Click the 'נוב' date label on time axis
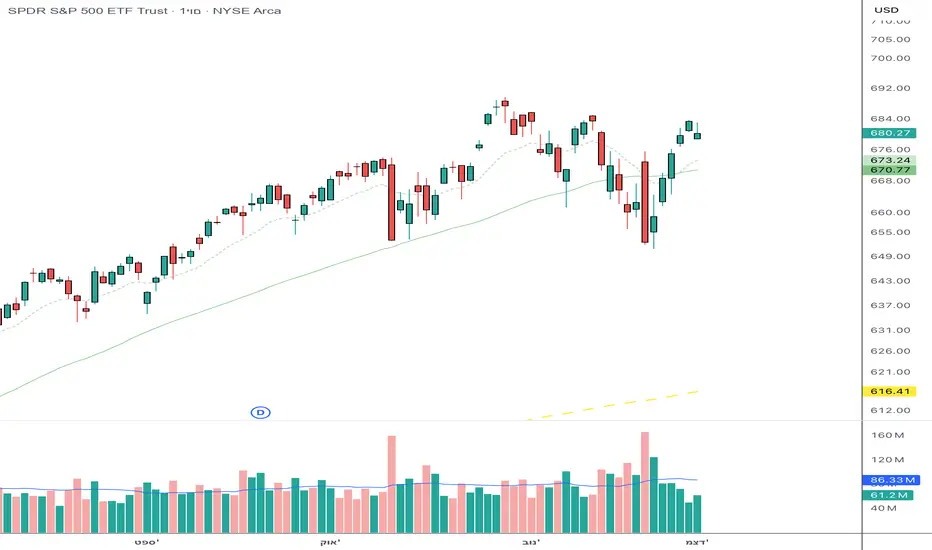This screenshot has height=550, width=932. pyautogui.click(x=531, y=541)
